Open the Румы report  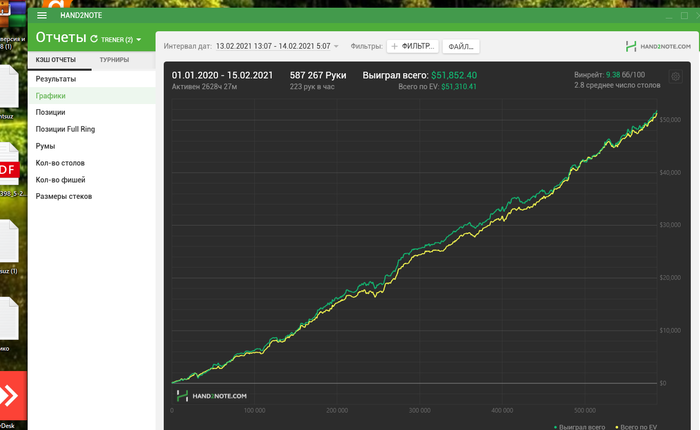point(92,146)
